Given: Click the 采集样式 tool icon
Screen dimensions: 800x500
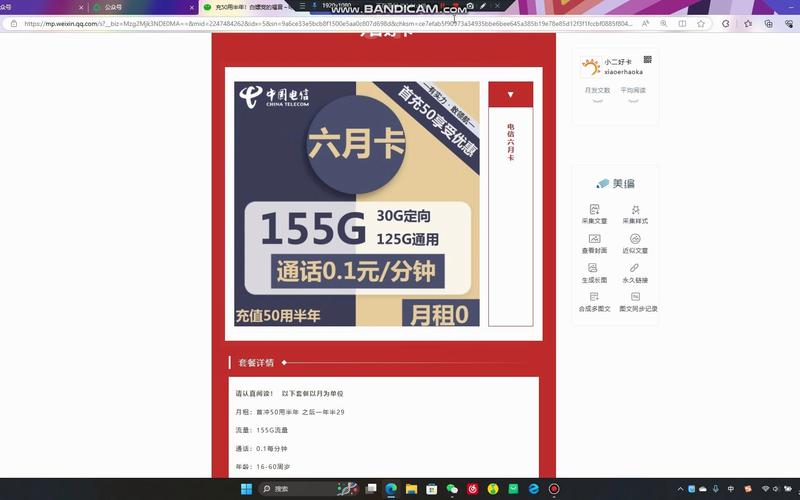Looking at the screenshot, I should click(635, 210).
